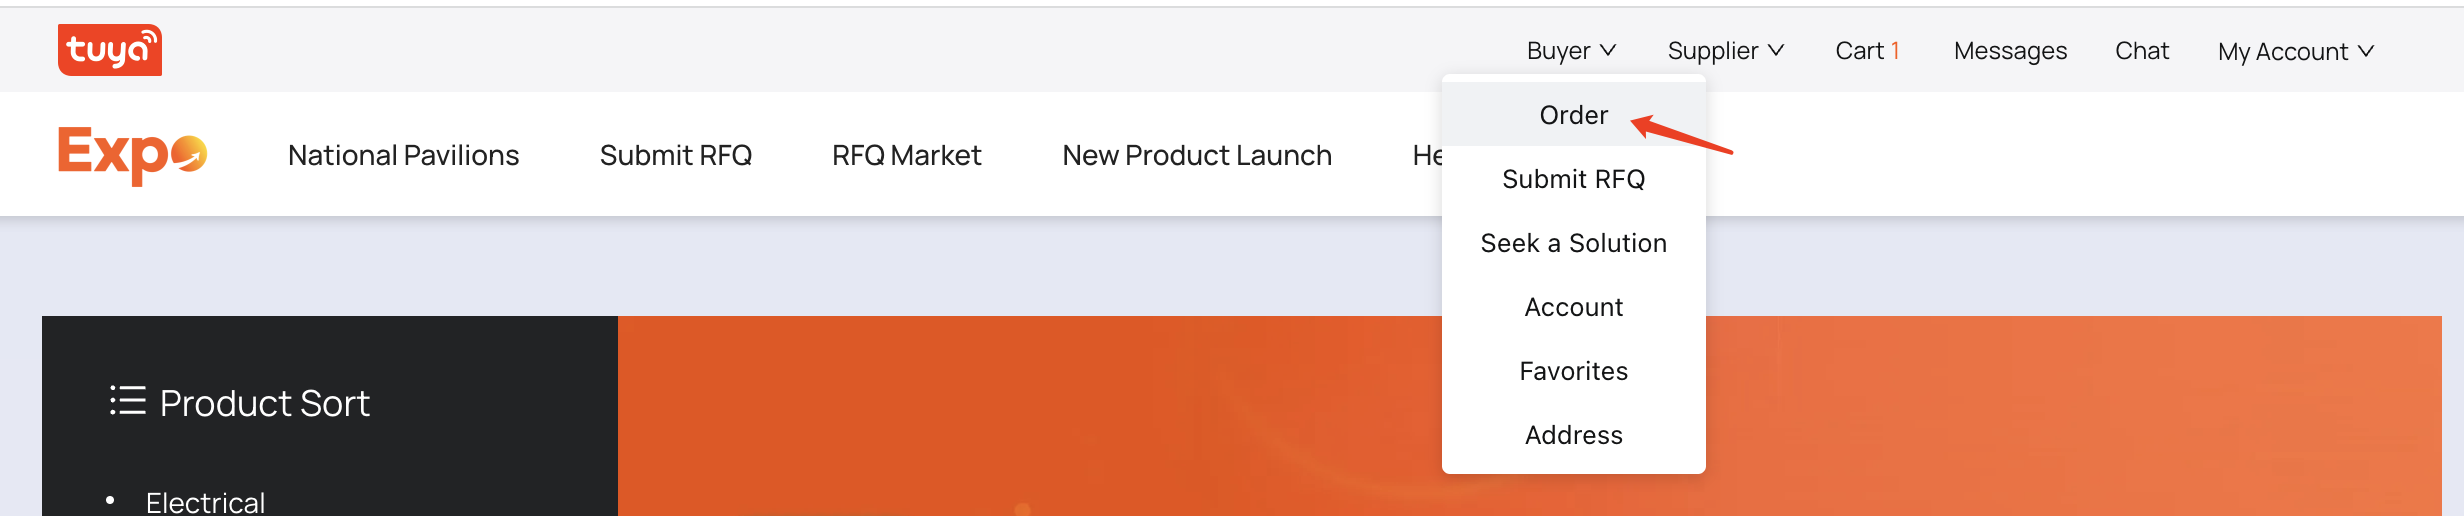Click the Expo logo

[x=132, y=155]
